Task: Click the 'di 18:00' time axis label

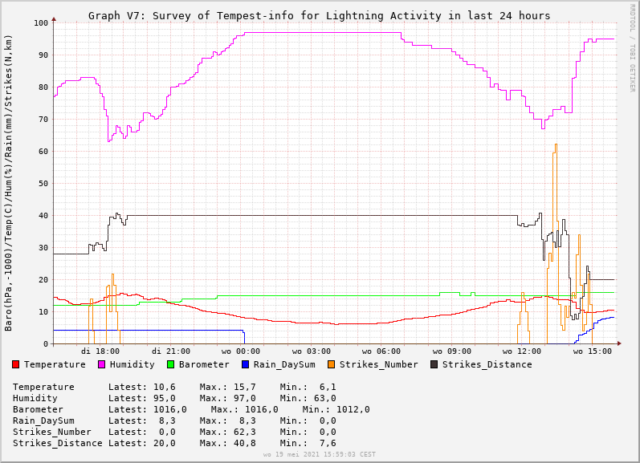Action: (100, 351)
